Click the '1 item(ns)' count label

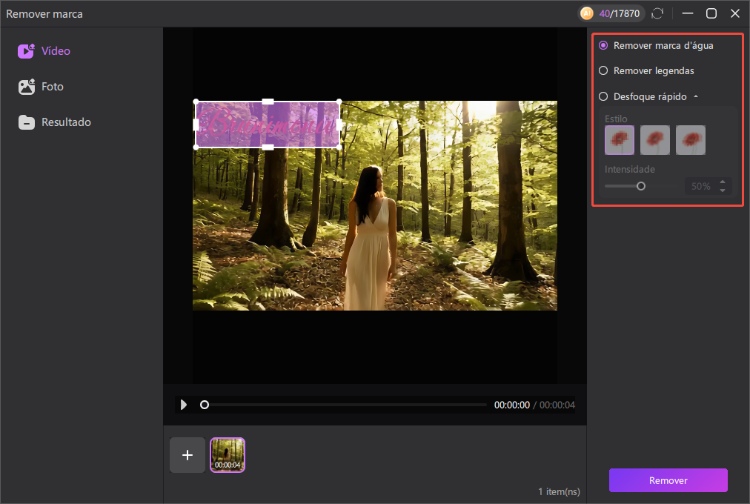559,492
